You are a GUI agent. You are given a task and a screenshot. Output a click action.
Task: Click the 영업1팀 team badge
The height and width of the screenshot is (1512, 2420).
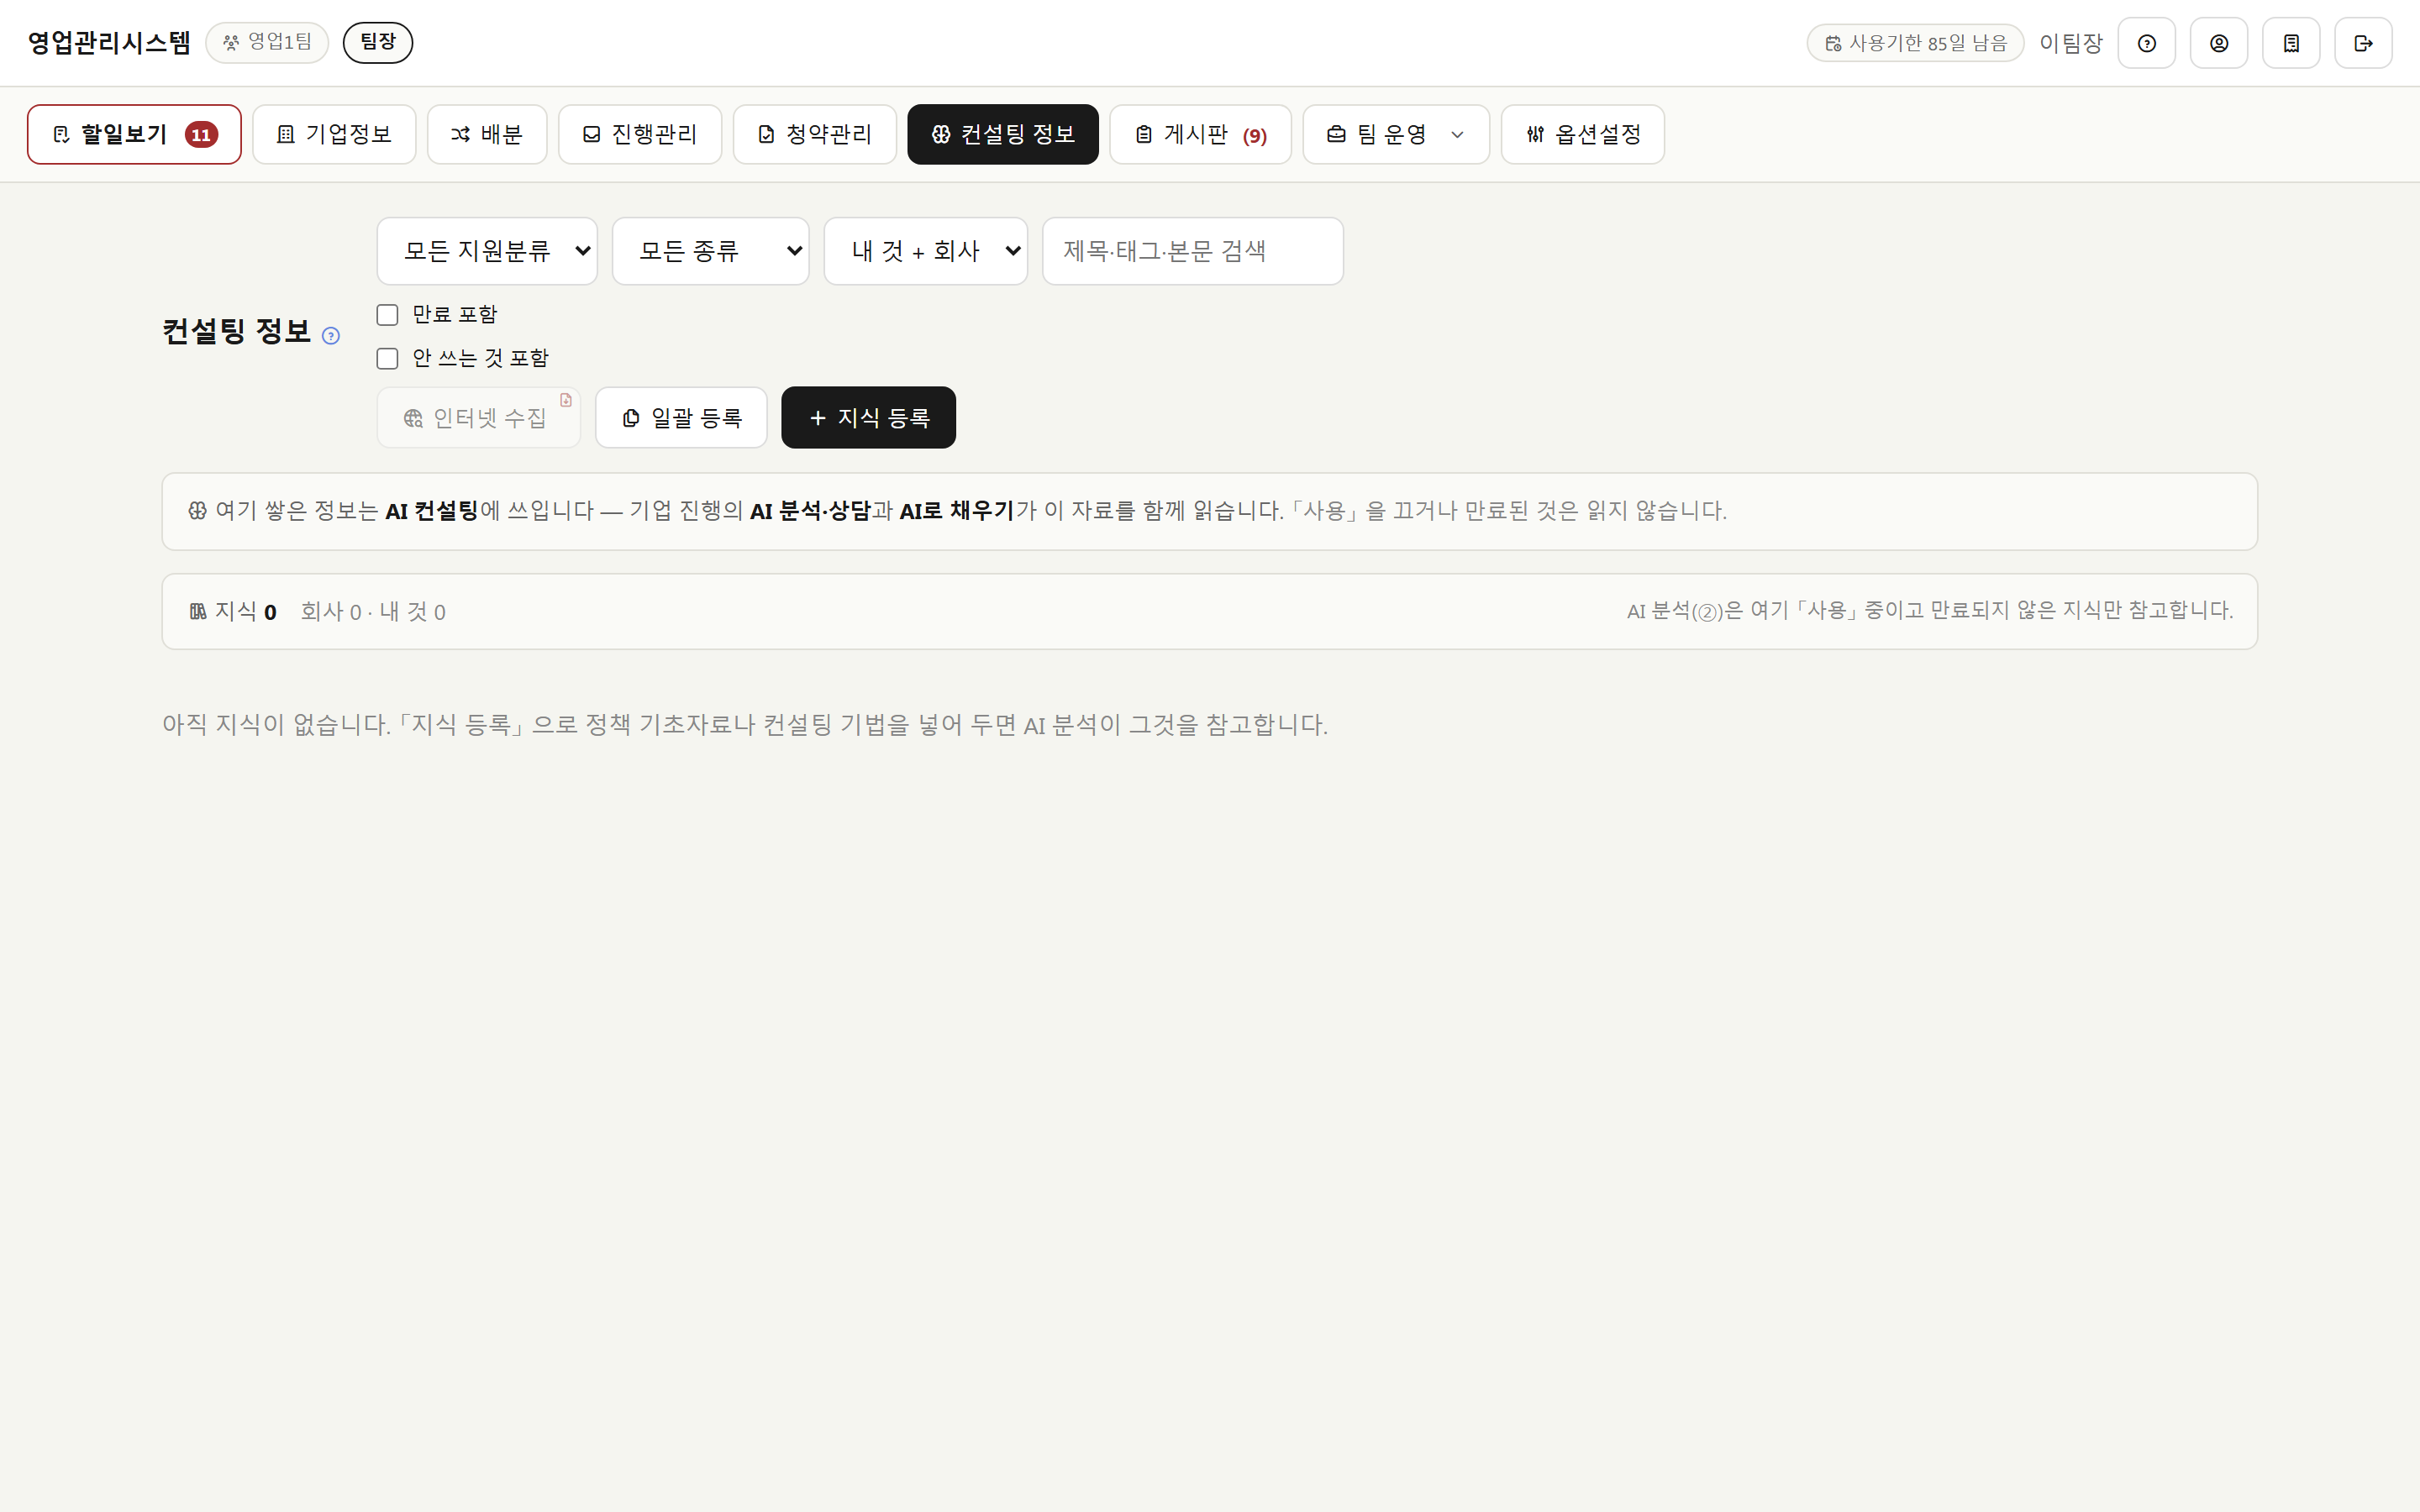point(267,42)
